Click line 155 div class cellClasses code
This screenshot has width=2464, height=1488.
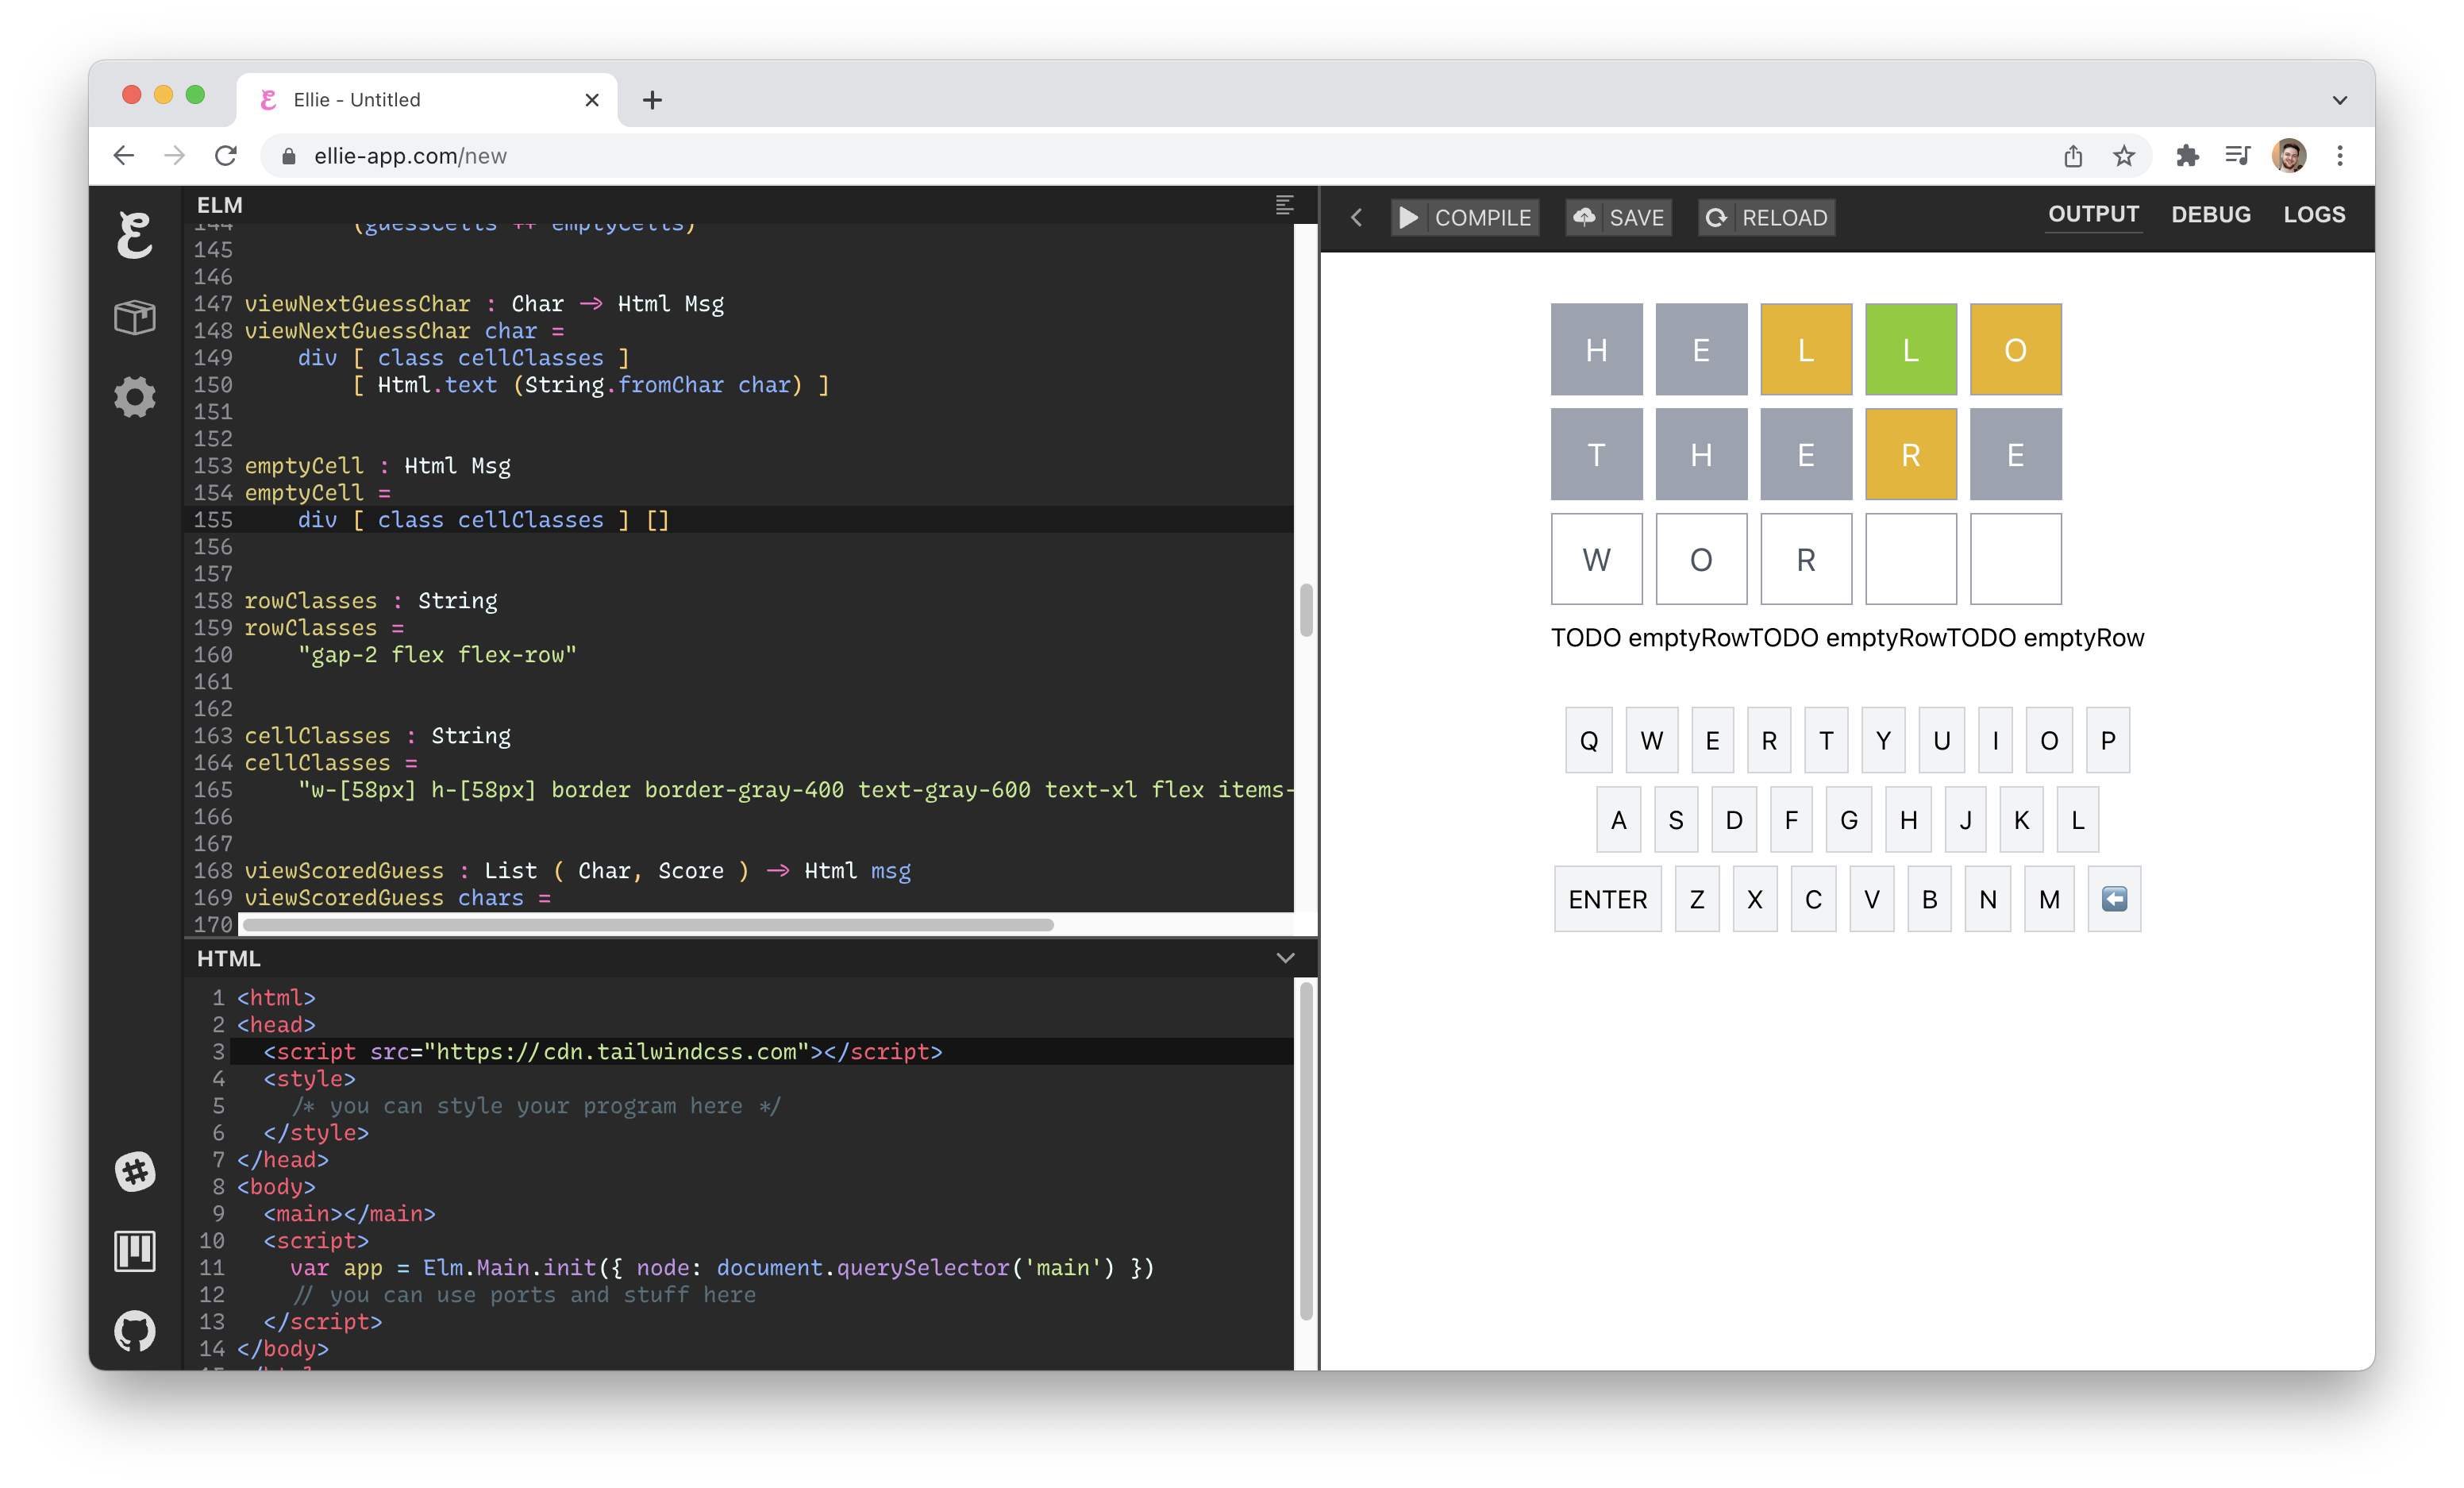coord(483,520)
